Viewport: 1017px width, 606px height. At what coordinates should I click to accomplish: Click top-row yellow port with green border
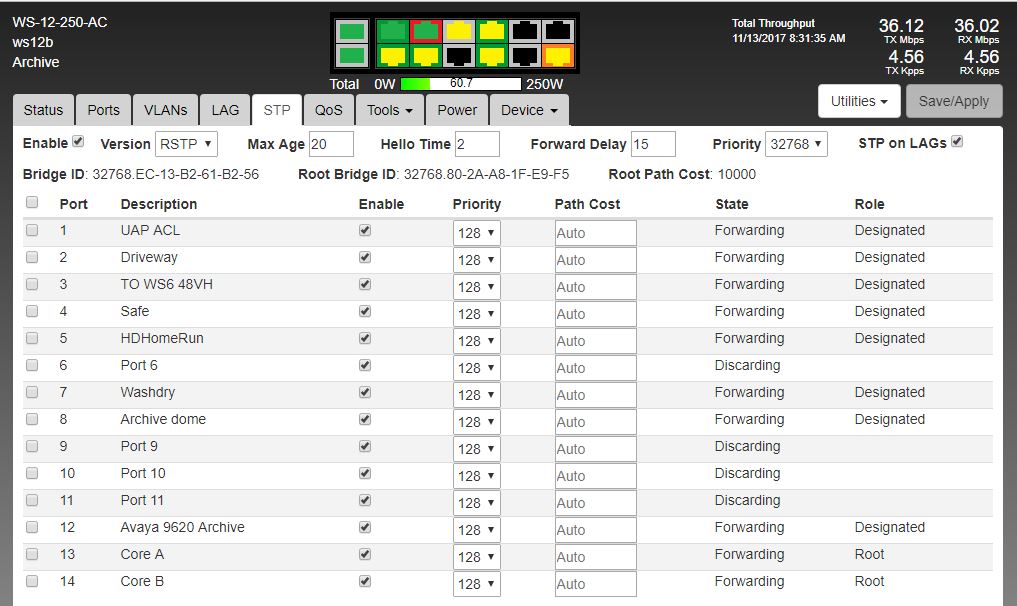[492, 31]
